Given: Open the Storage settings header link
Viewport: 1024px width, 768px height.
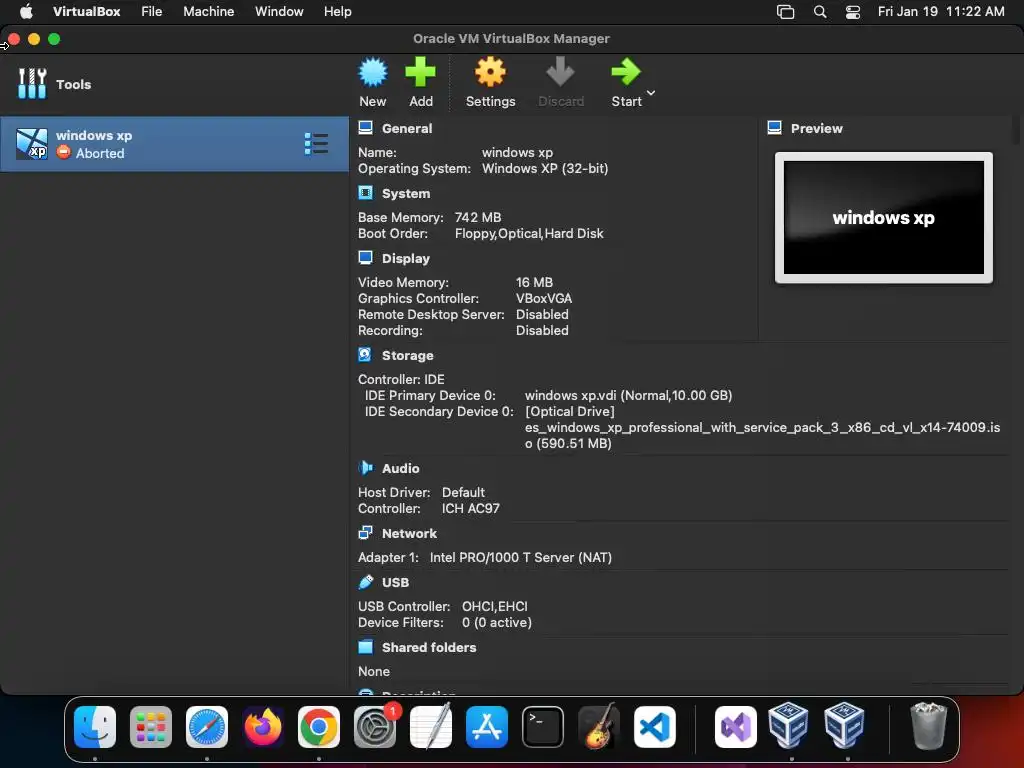Looking at the screenshot, I should pyautogui.click(x=408, y=355).
